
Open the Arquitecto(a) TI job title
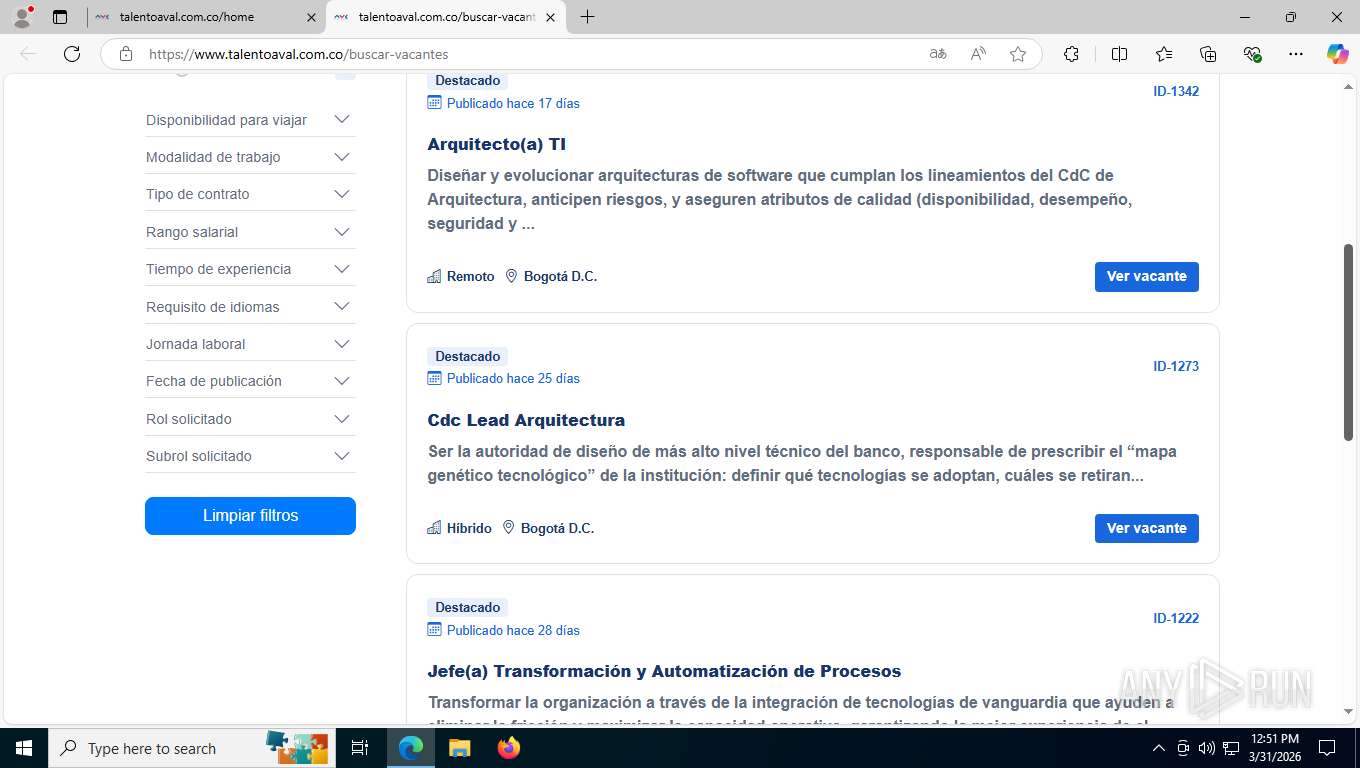497,144
